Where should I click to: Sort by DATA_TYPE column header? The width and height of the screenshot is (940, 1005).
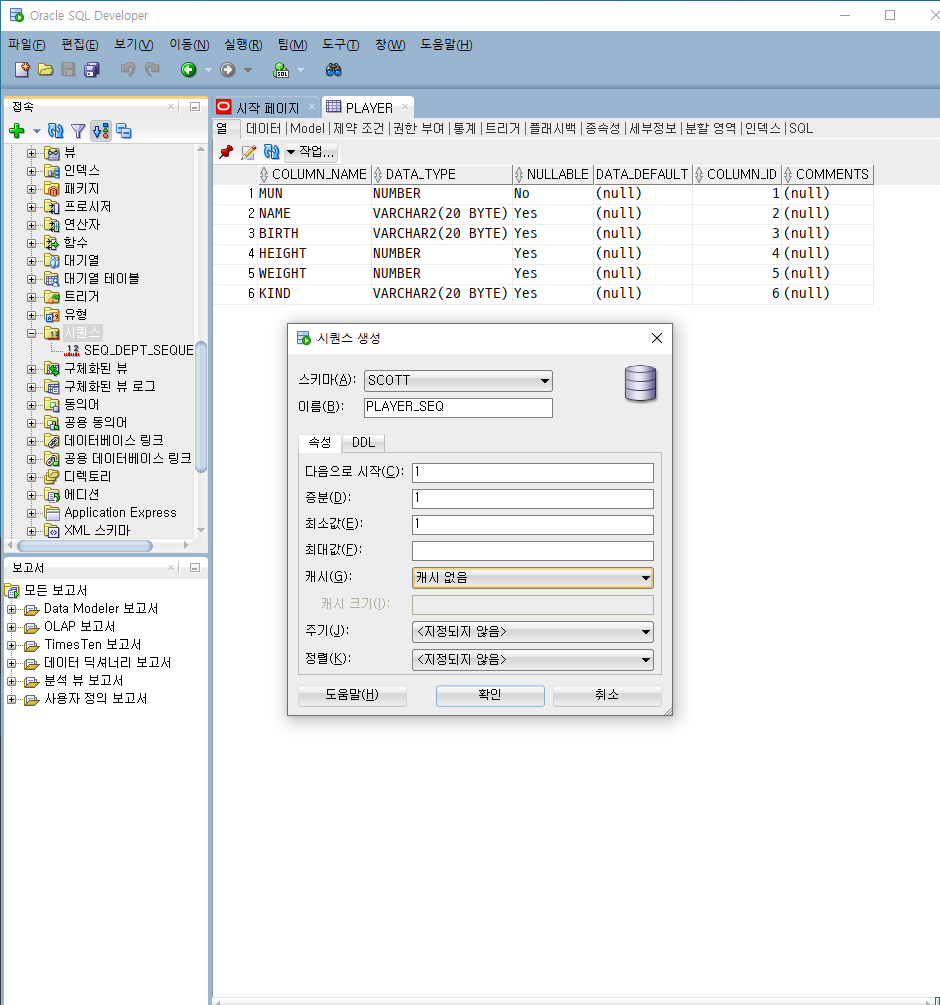click(442, 174)
